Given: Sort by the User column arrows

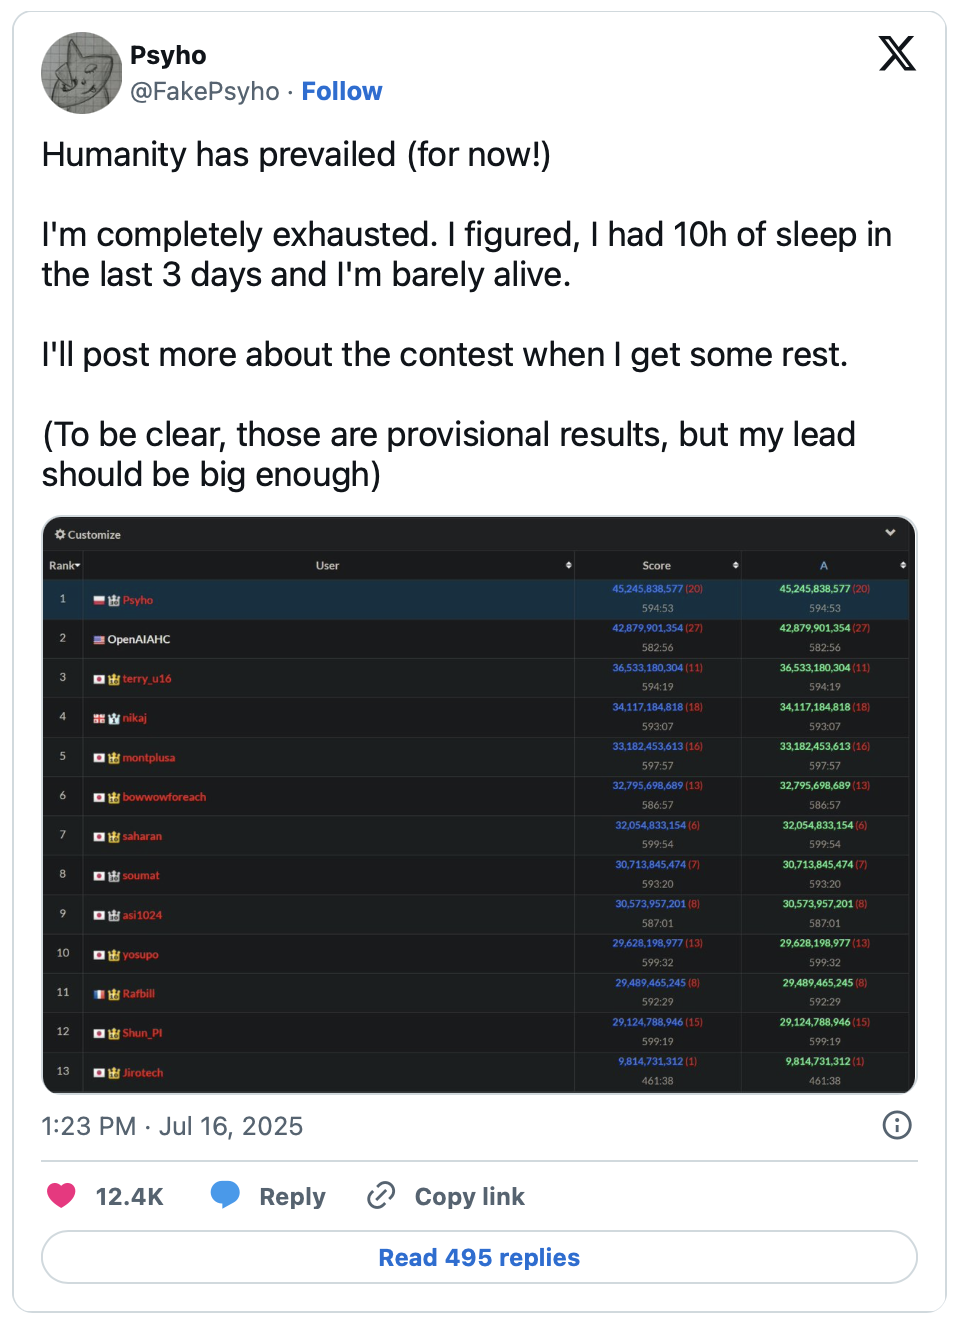Looking at the screenshot, I should coord(568,566).
